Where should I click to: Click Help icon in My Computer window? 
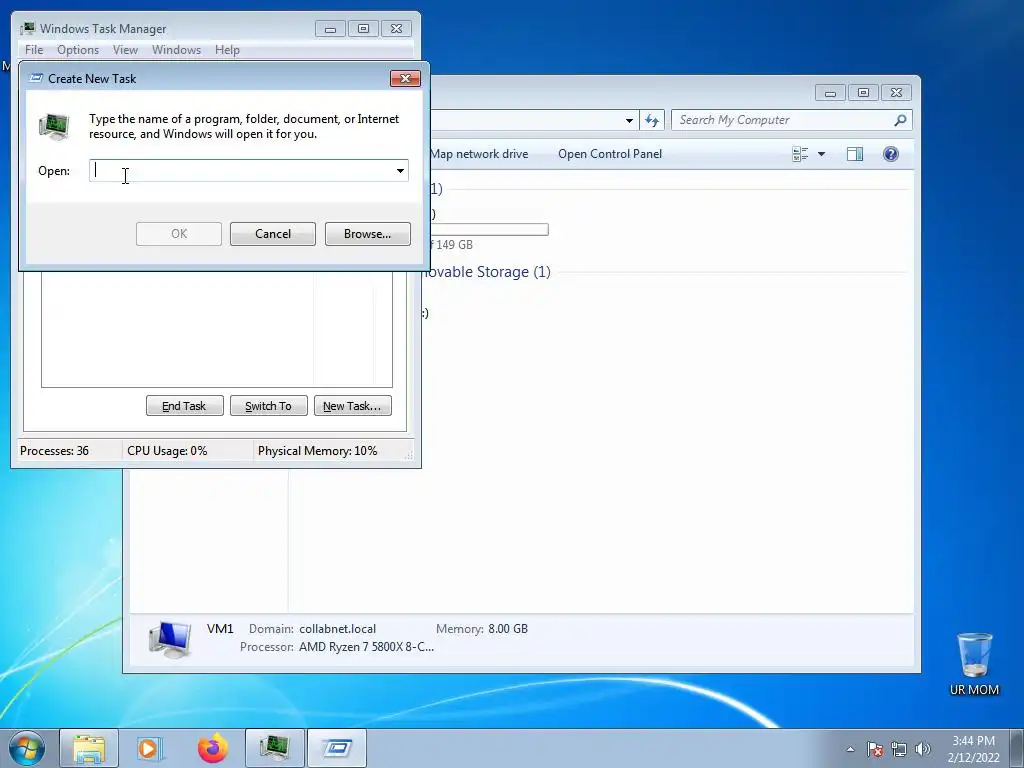click(x=891, y=154)
